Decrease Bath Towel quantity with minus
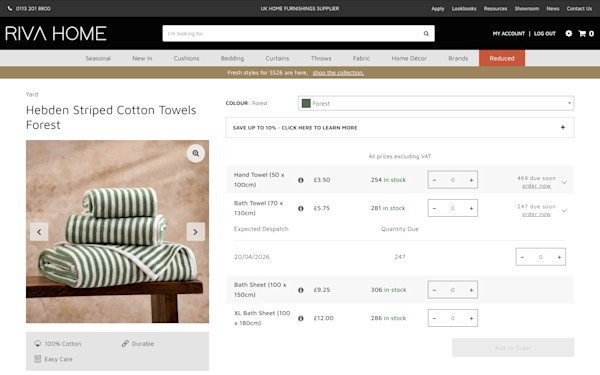The image size is (600, 375). pyautogui.click(x=434, y=208)
